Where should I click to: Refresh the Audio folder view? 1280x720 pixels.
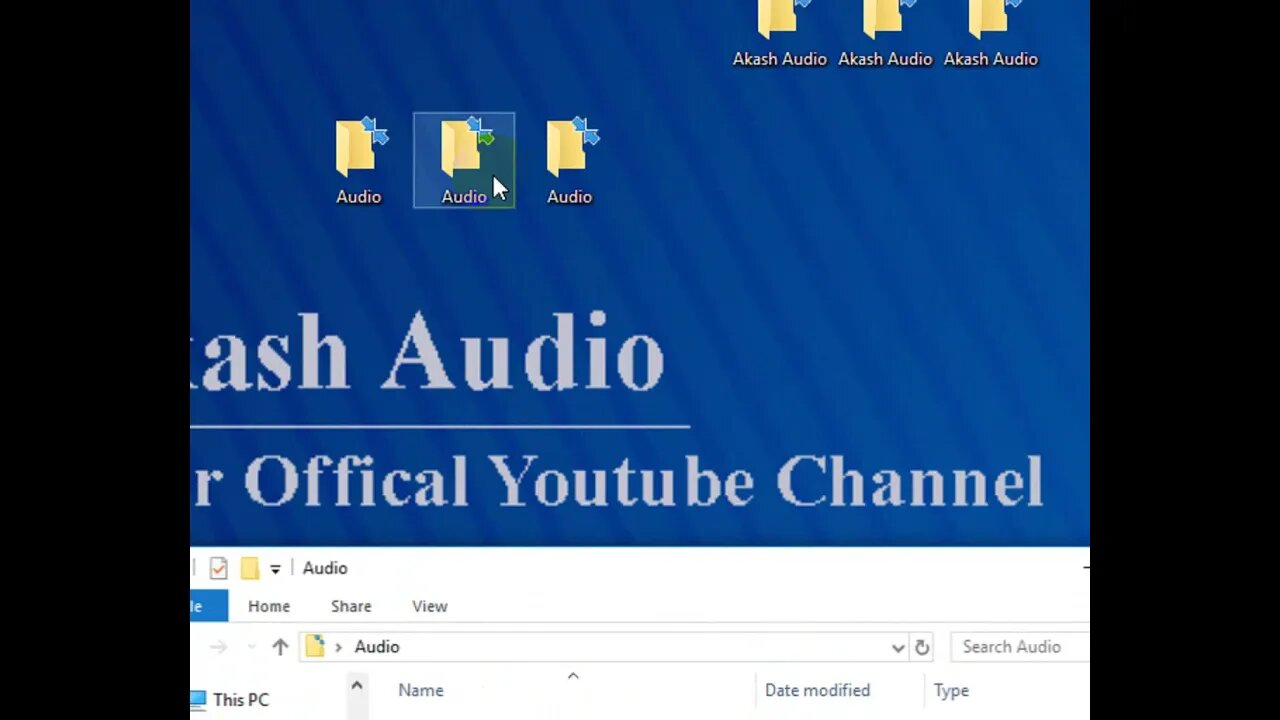[x=922, y=647]
